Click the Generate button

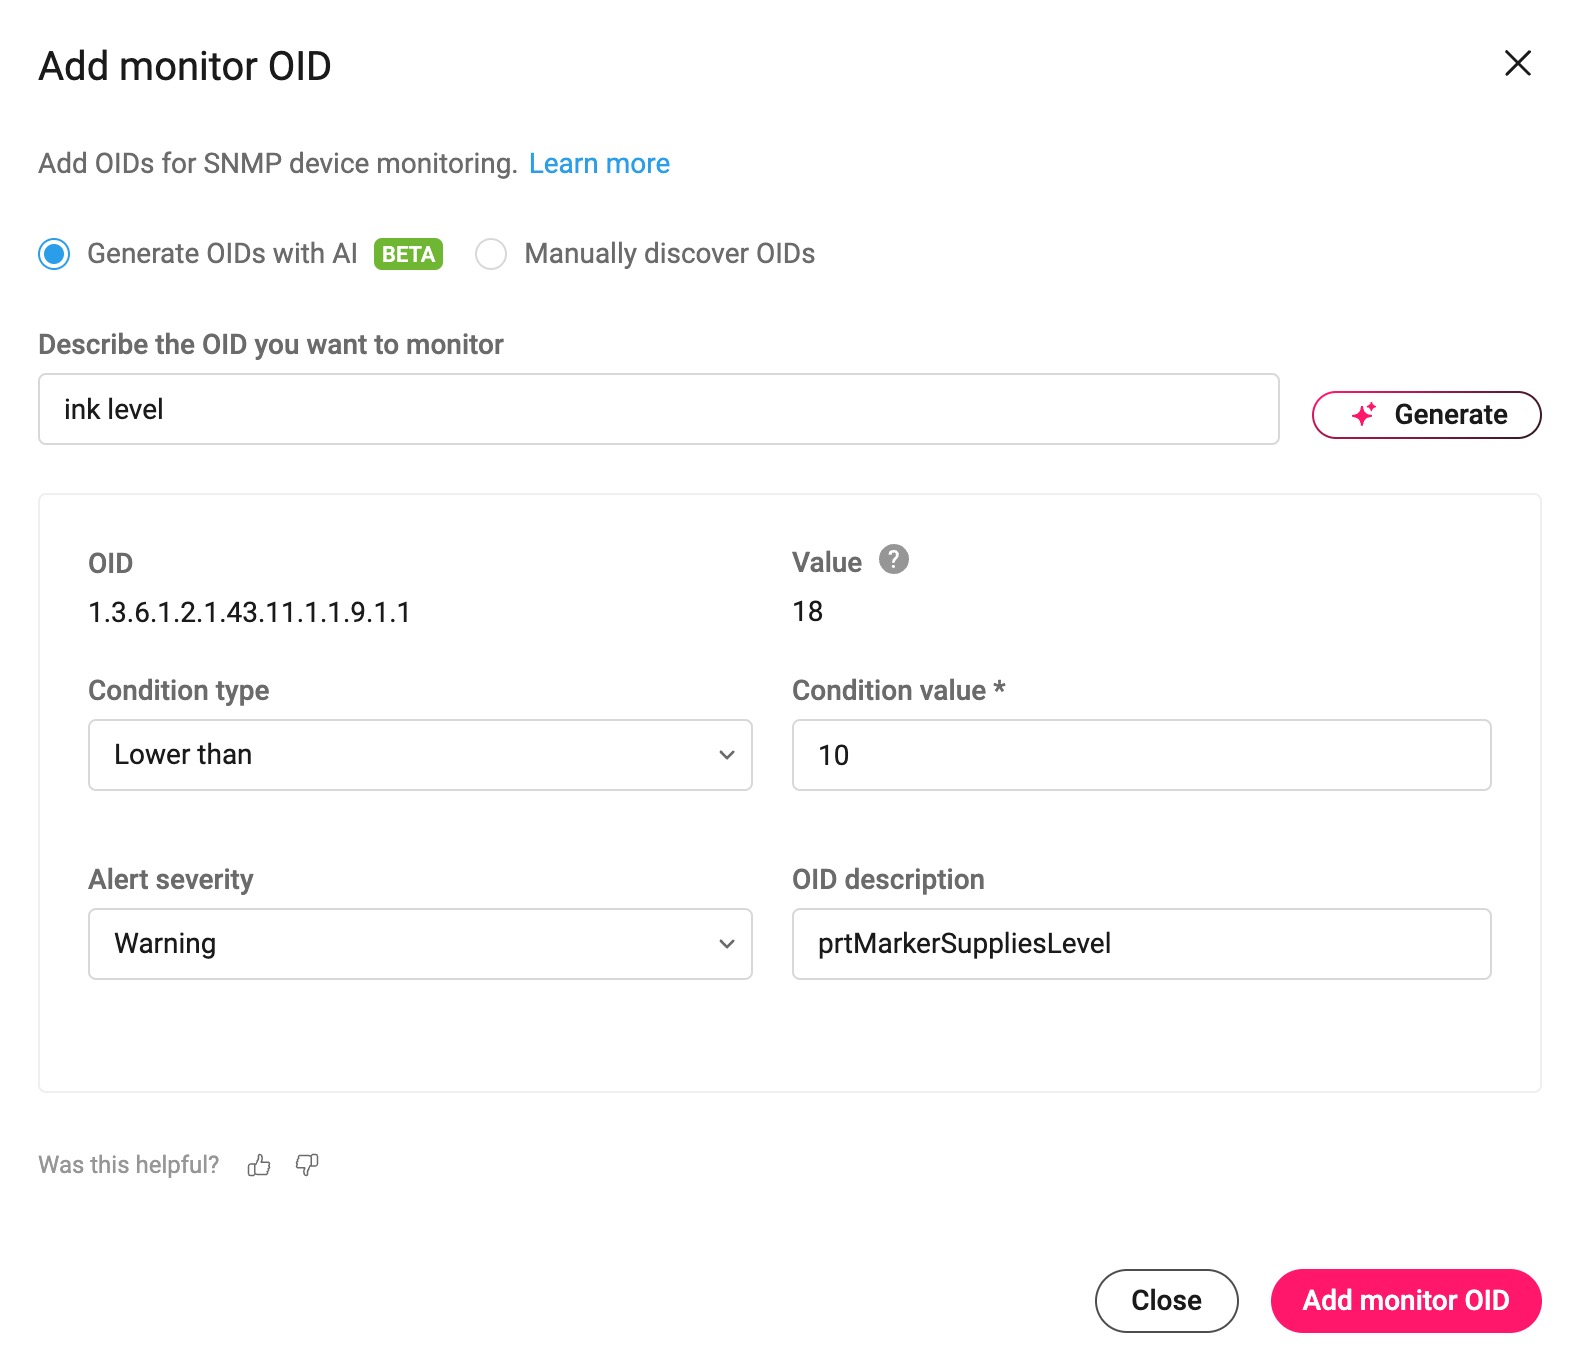(x=1426, y=414)
